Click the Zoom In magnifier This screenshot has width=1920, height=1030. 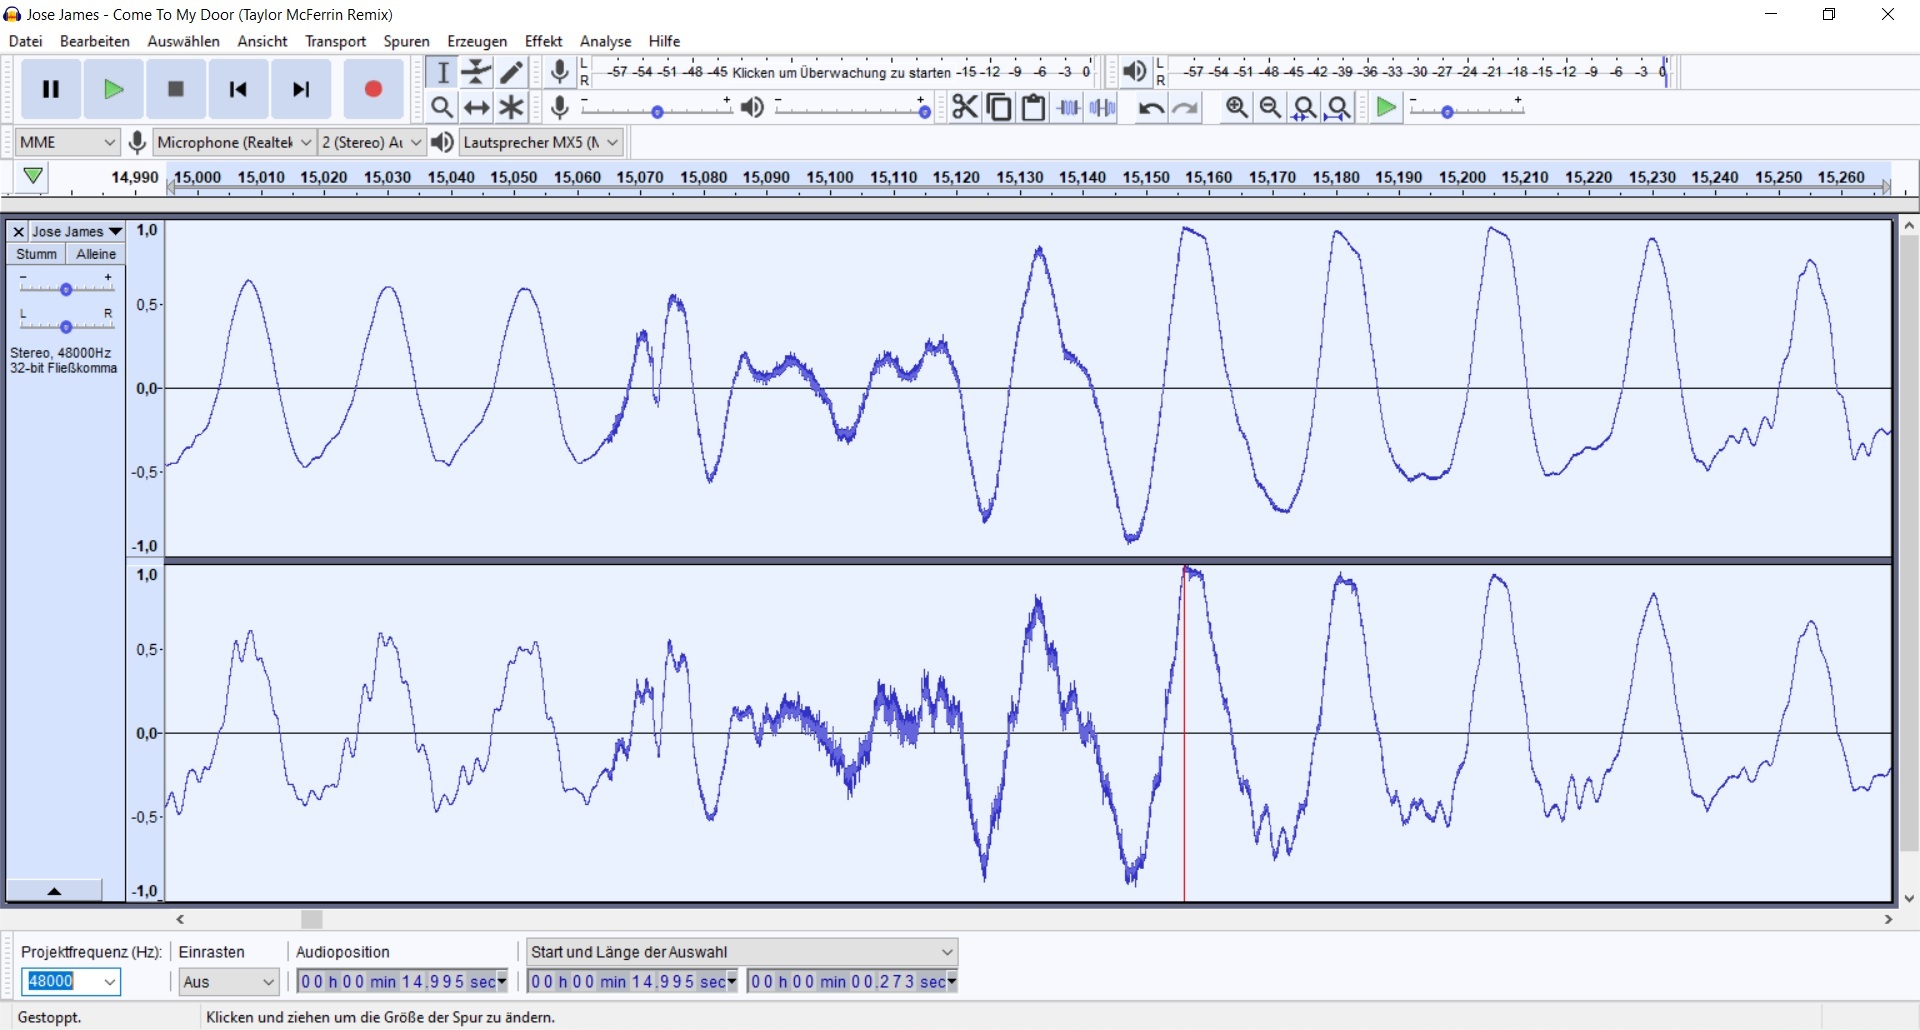pos(1236,107)
